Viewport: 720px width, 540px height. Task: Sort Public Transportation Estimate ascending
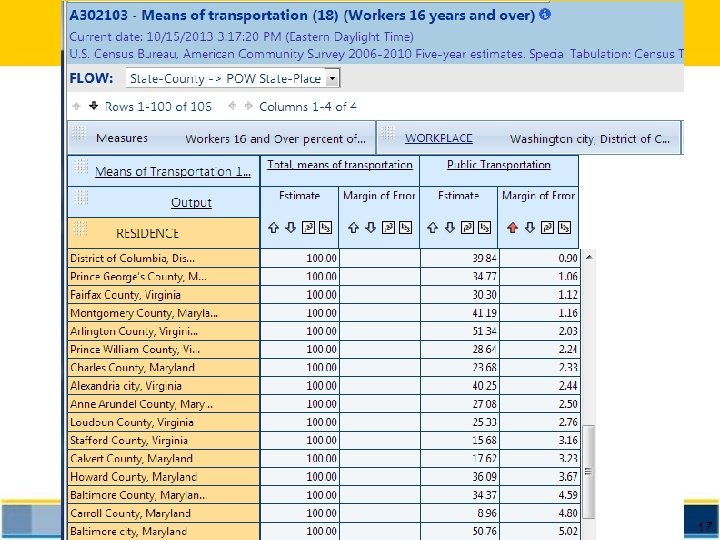coord(432,228)
